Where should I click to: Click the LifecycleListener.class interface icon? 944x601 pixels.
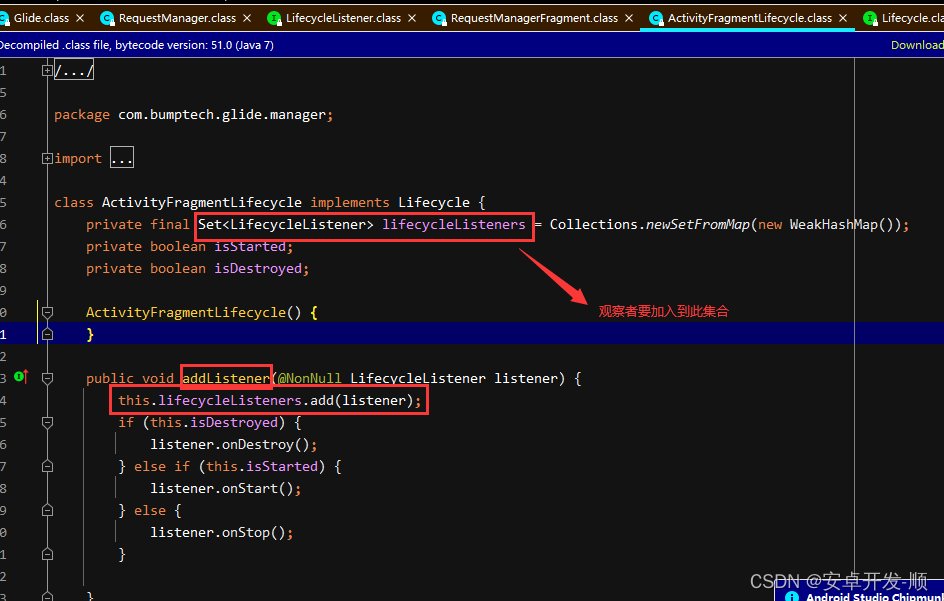274,18
